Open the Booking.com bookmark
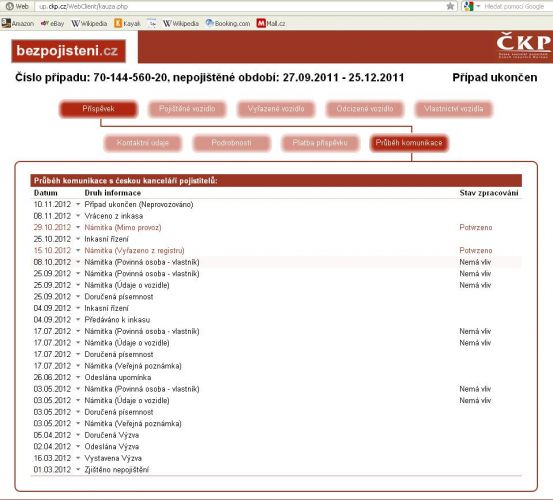This screenshot has width=553, height=500. tap(228, 24)
